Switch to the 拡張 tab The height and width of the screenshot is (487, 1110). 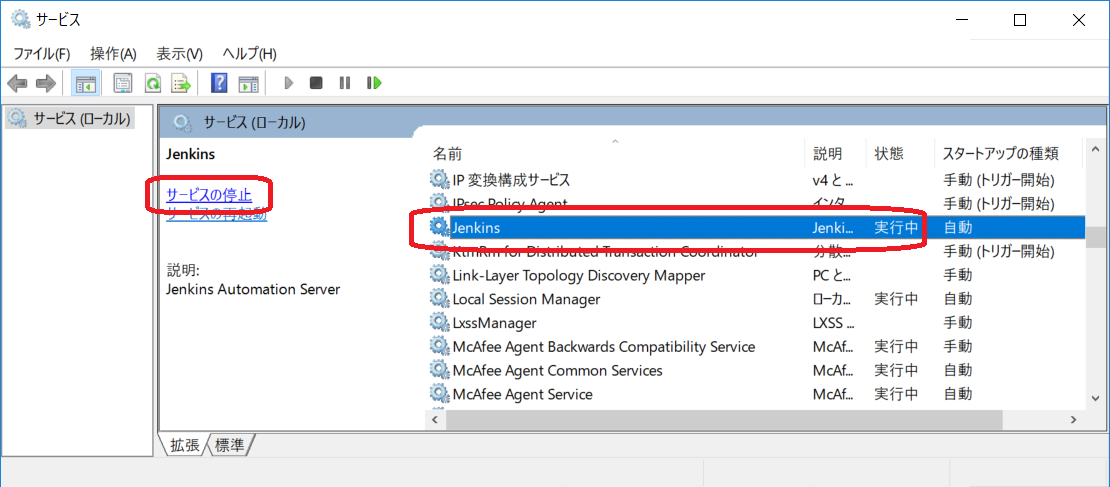[185, 445]
